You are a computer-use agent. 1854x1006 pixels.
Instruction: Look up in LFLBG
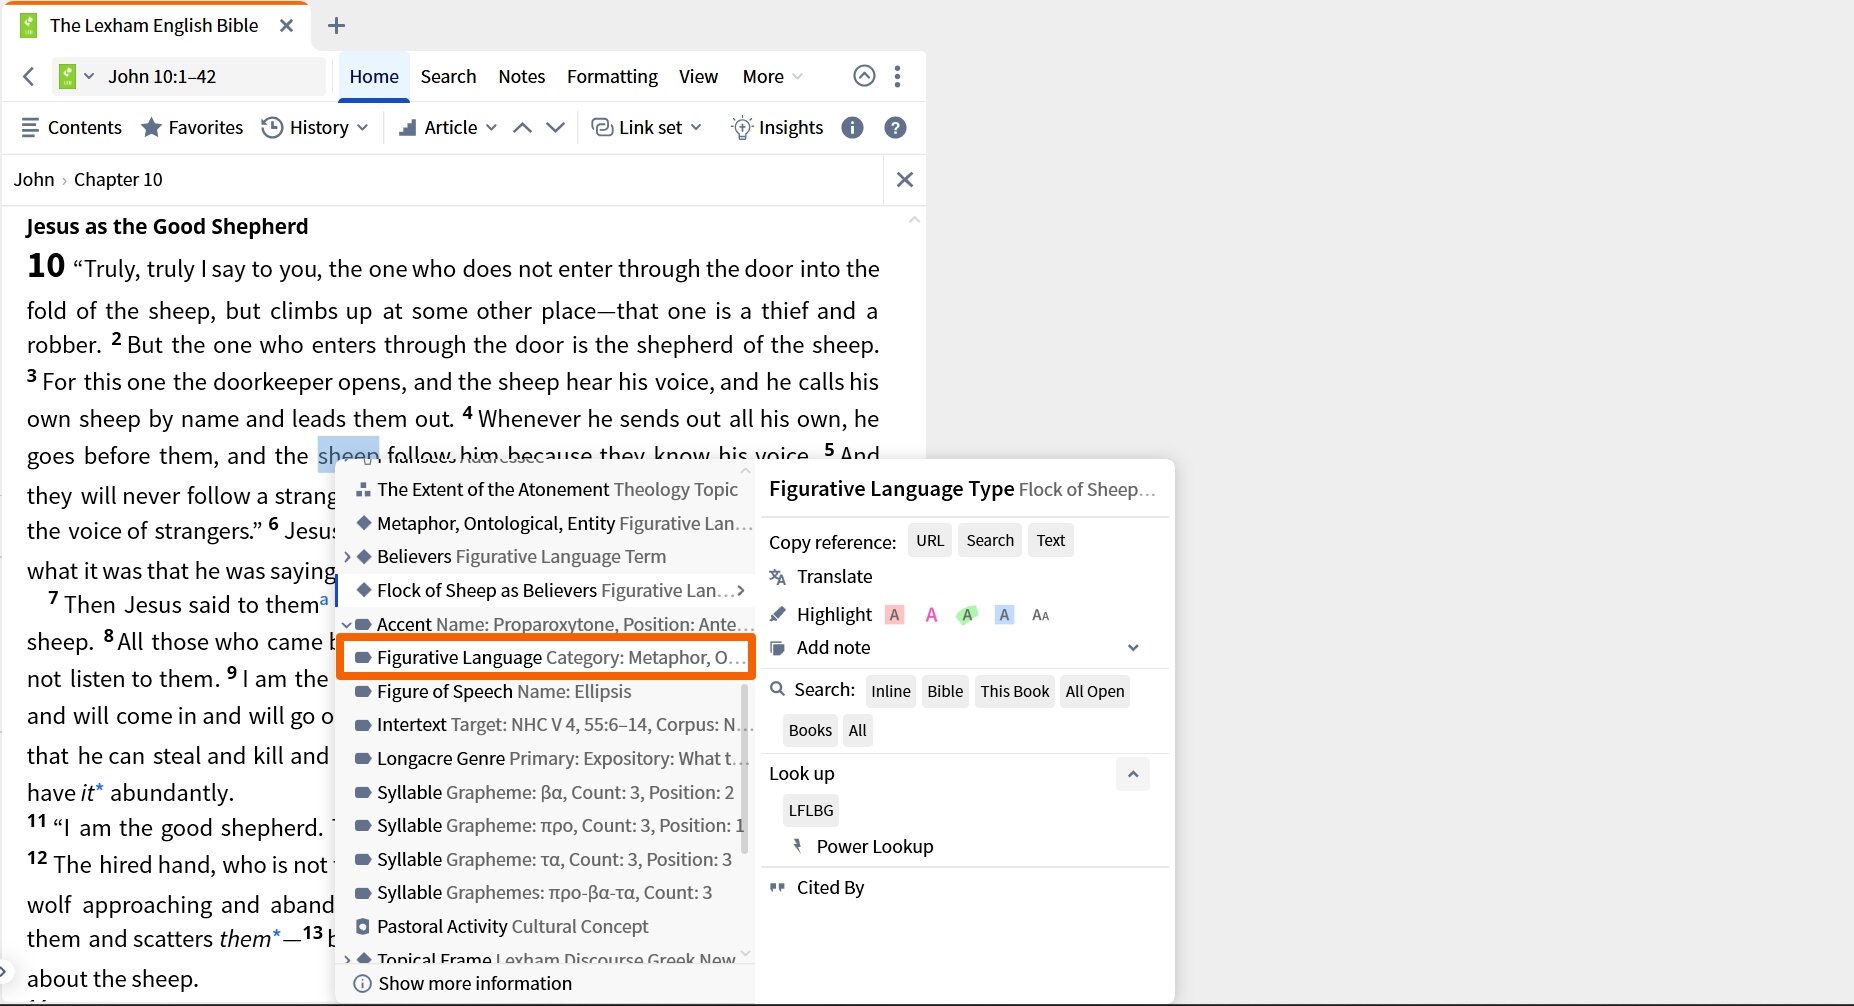click(x=810, y=810)
